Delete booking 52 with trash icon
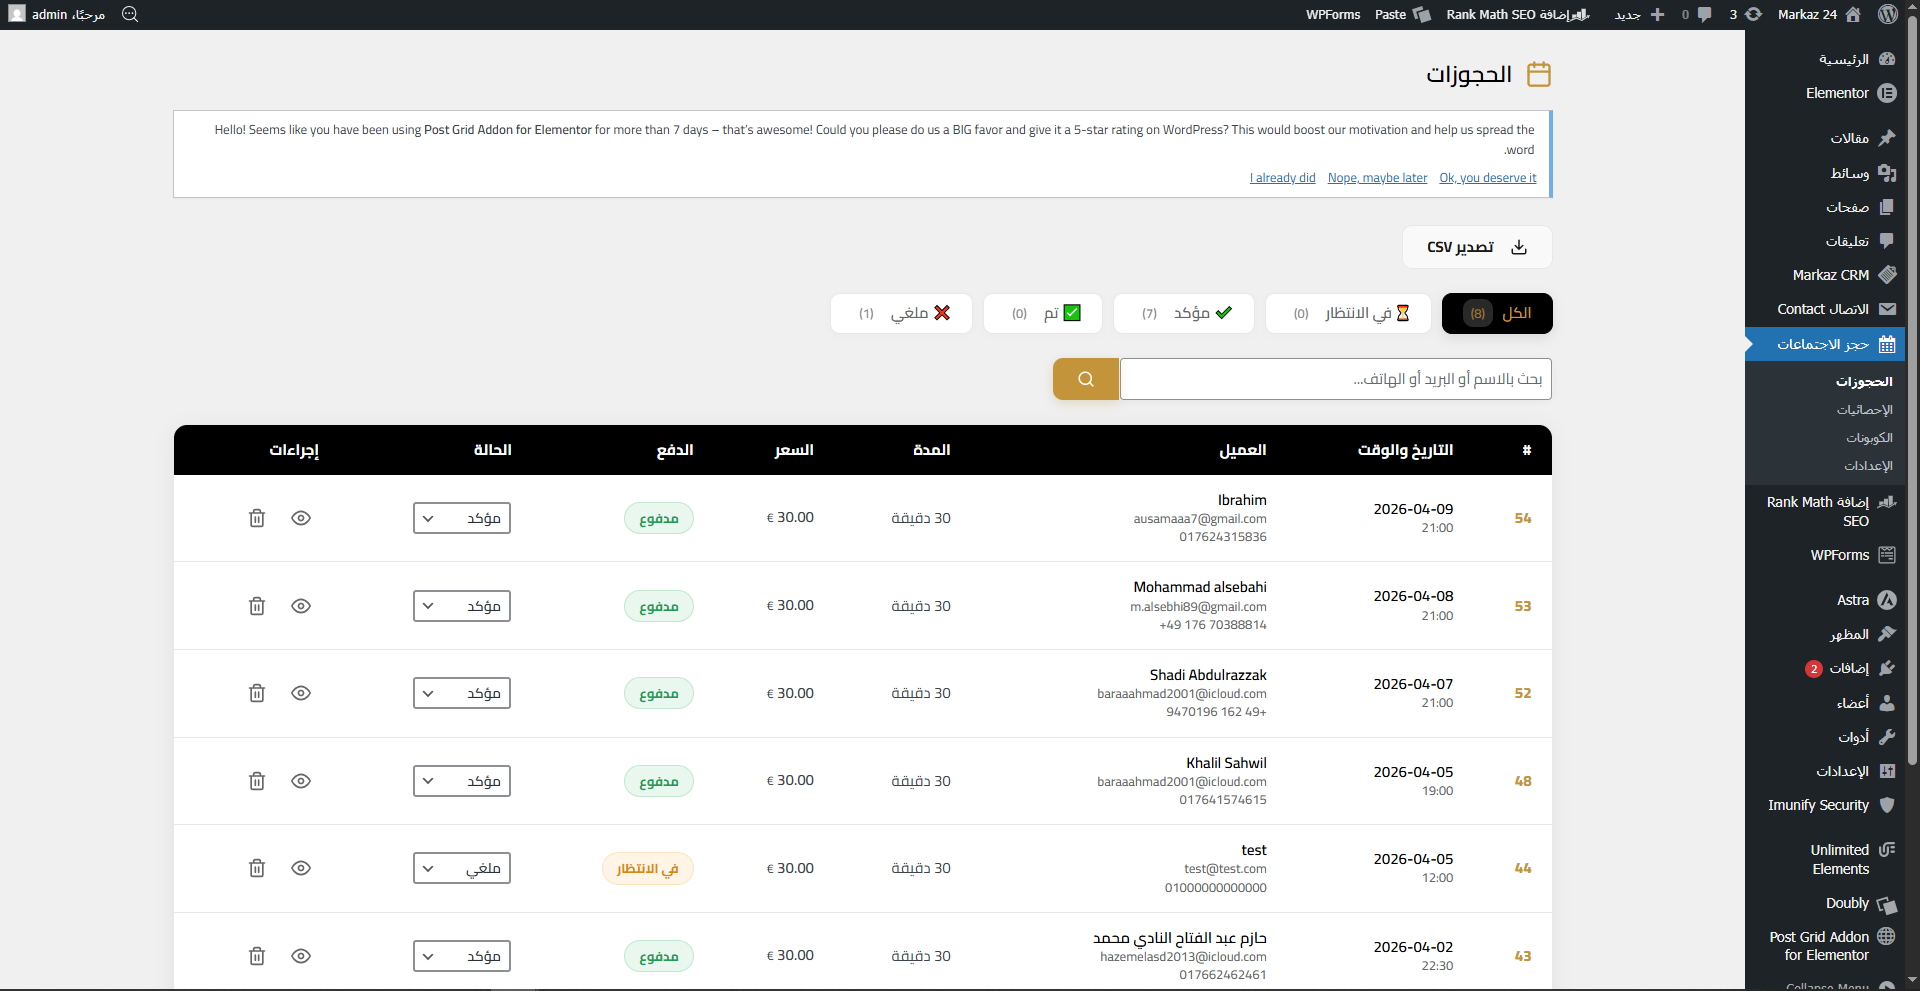This screenshot has width=1920, height=991. click(257, 693)
